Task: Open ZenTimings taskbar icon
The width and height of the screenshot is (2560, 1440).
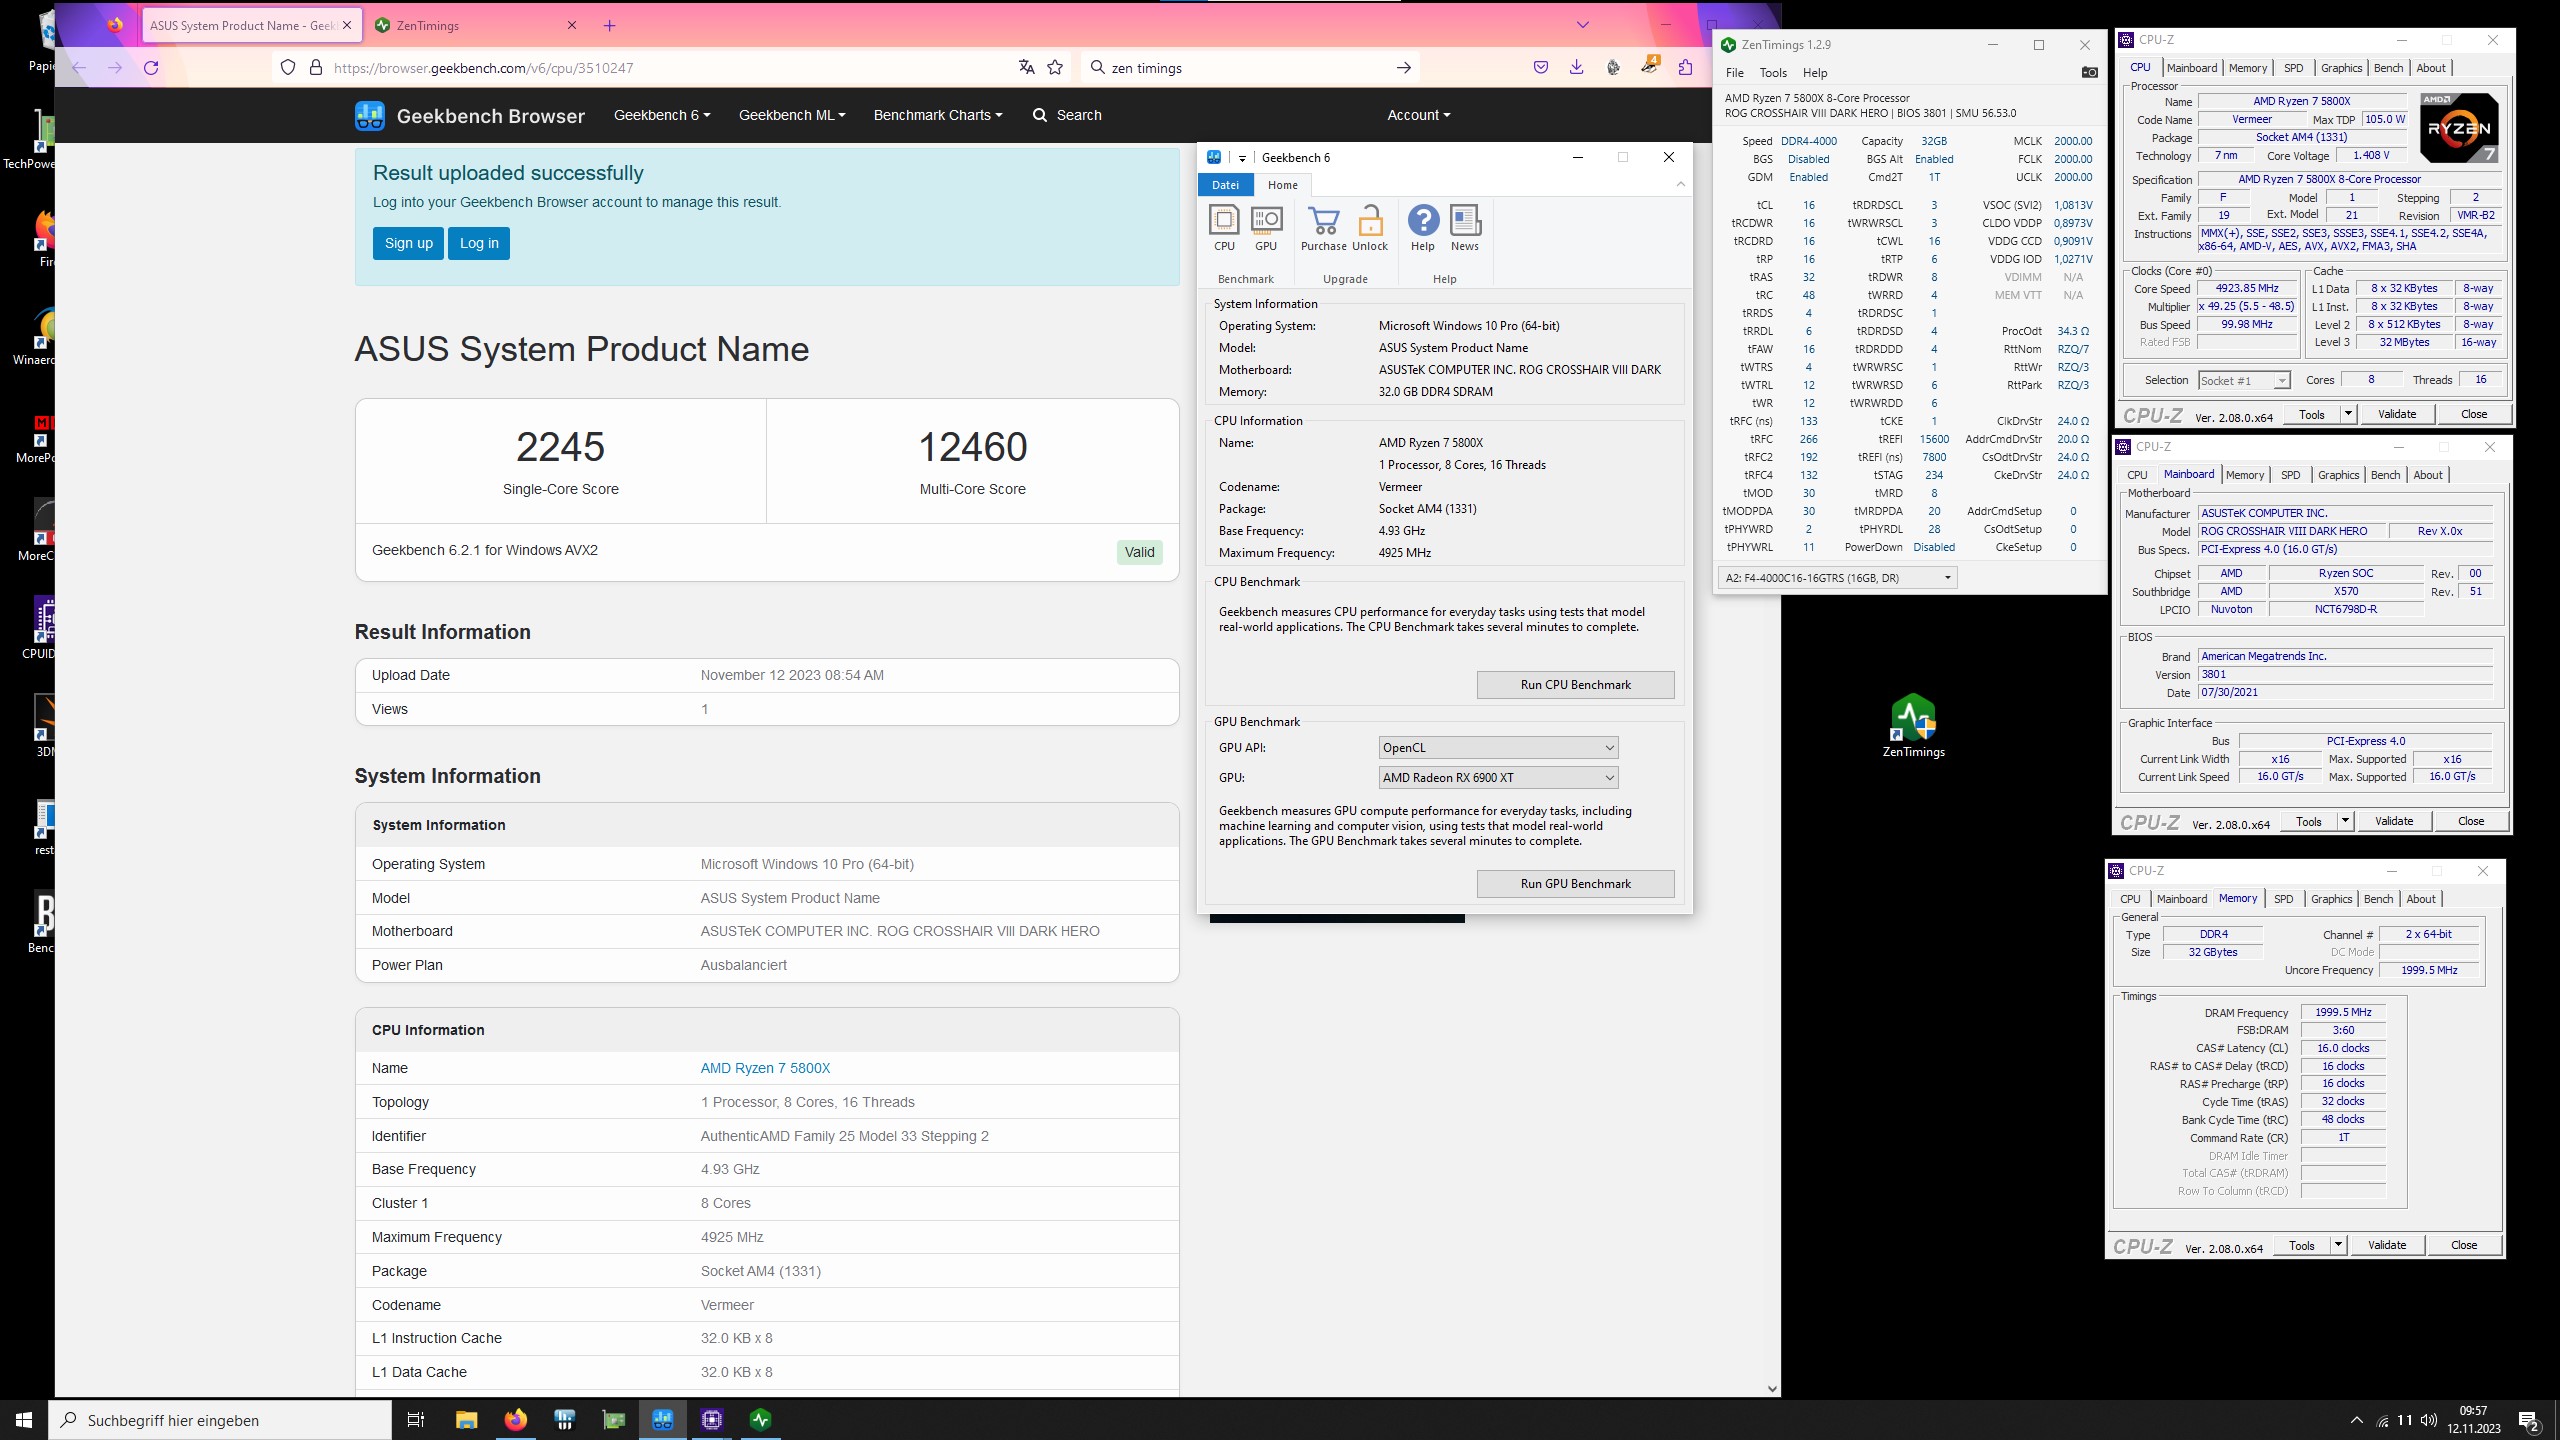Action: [x=761, y=1420]
